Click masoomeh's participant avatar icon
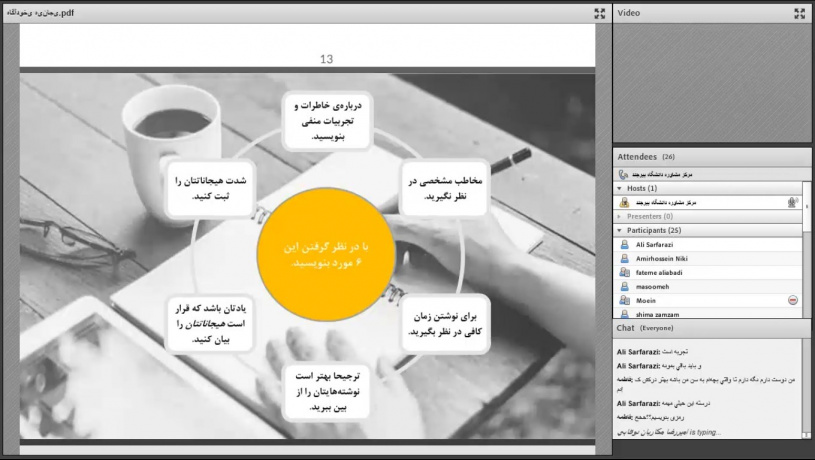Viewport: 815px width, 460px height. [624, 286]
